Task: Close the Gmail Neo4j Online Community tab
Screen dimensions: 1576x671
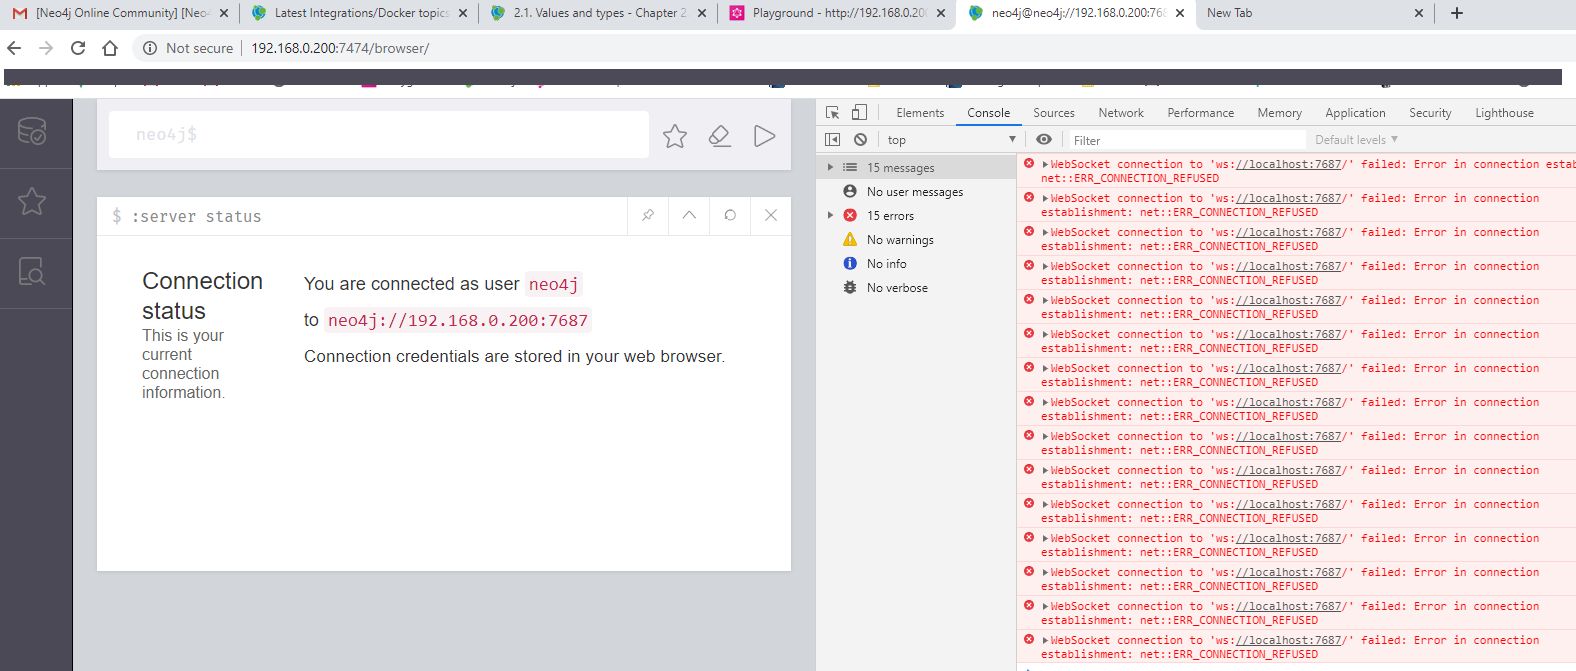Action: (224, 13)
